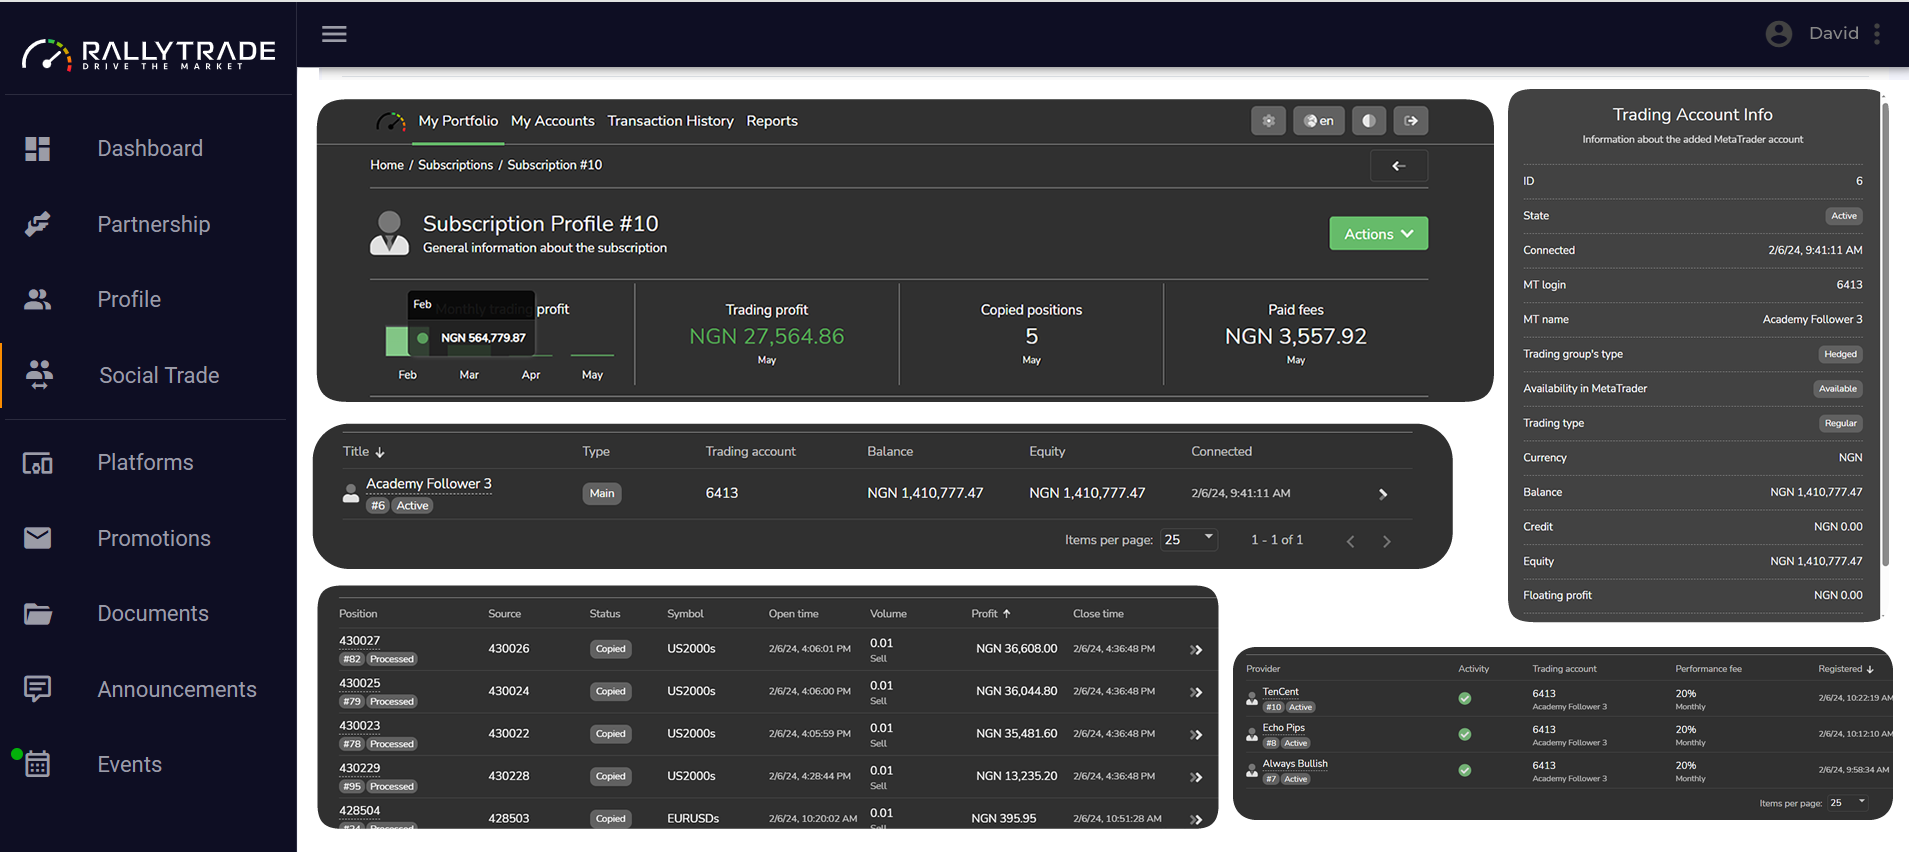Open details arrow for position 430027
The image size is (1909, 852).
[x=1196, y=650]
